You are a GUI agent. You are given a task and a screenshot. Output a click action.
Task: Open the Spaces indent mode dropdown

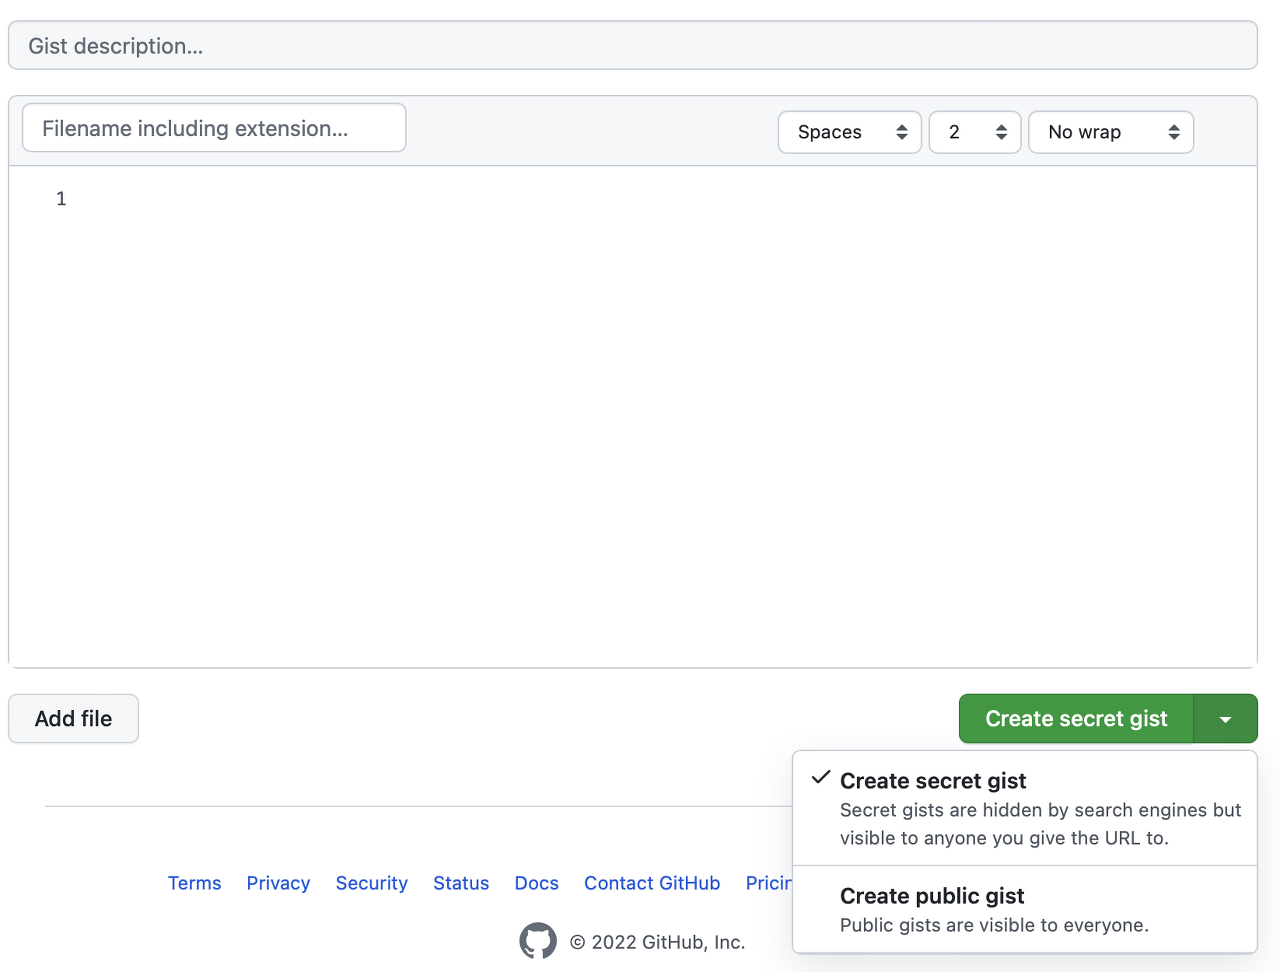pos(850,132)
